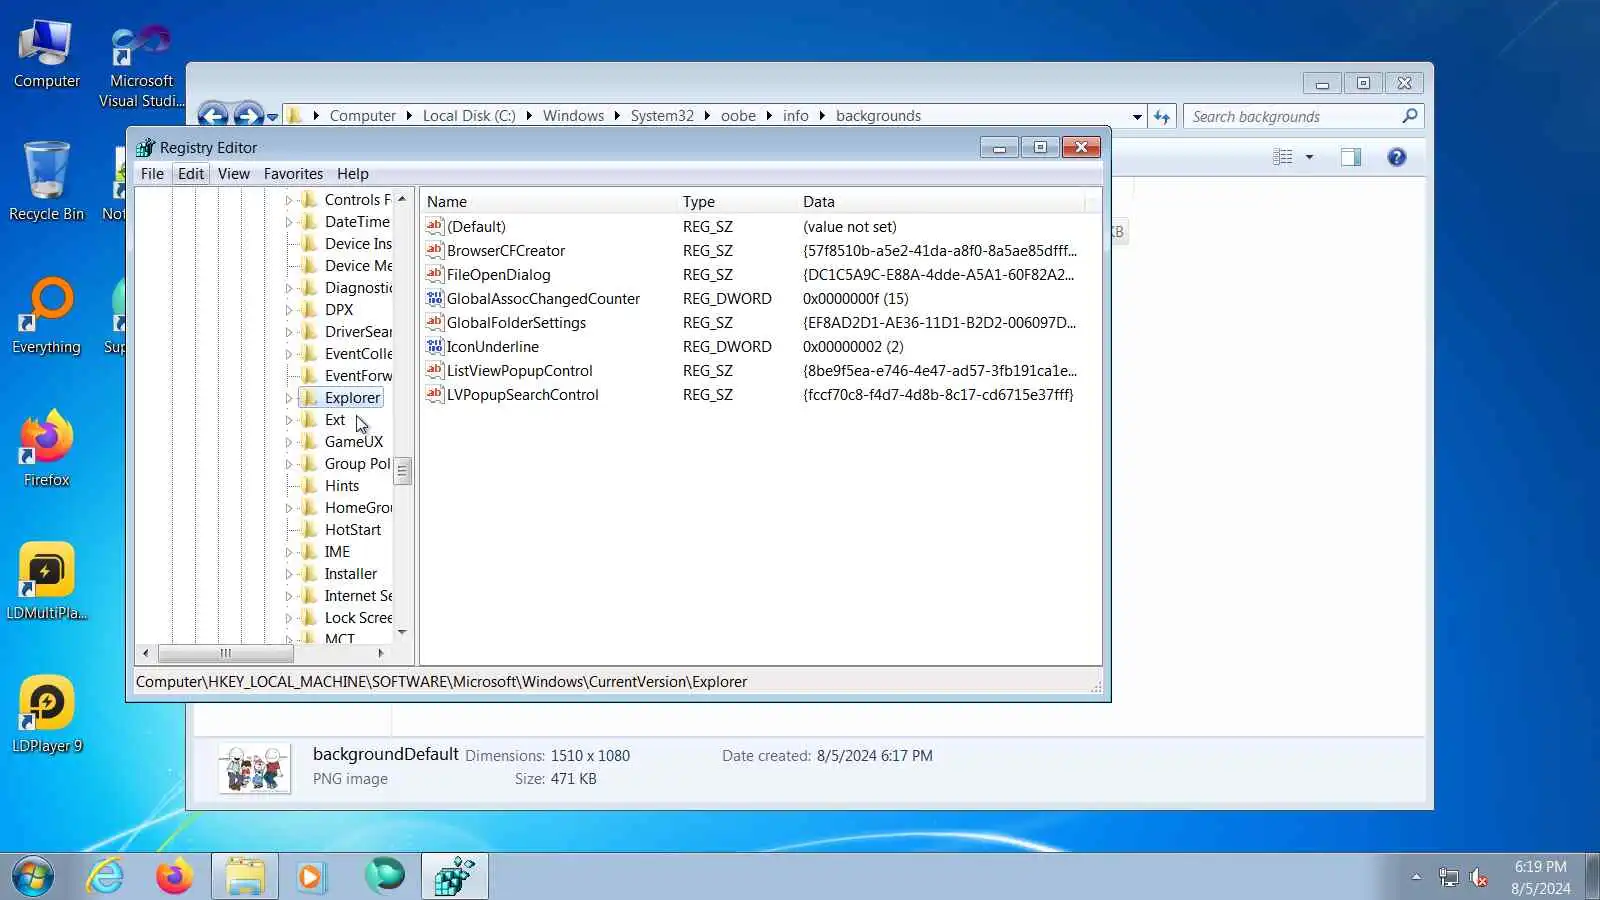Image resolution: width=1600 pixels, height=900 pixels.
Task: Select the Everything desktop shortcut
Action: (47, 315)
